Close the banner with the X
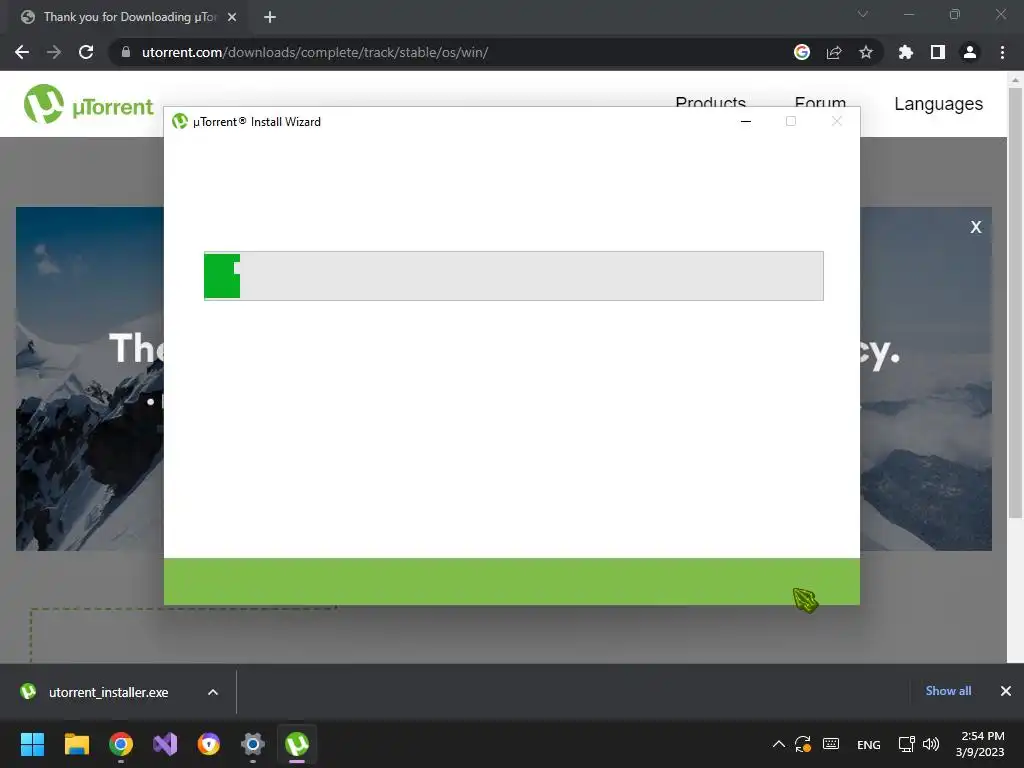 (x=976, y=227)
